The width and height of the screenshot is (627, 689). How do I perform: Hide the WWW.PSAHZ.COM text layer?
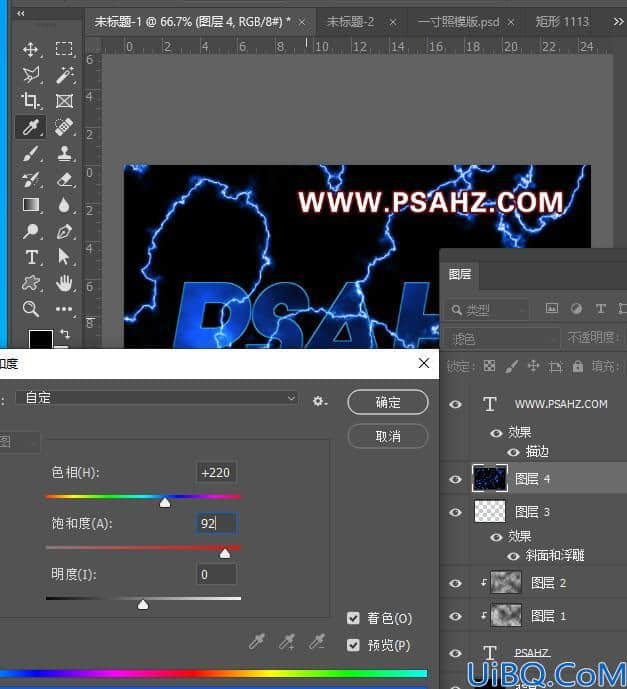pos(456,404)
